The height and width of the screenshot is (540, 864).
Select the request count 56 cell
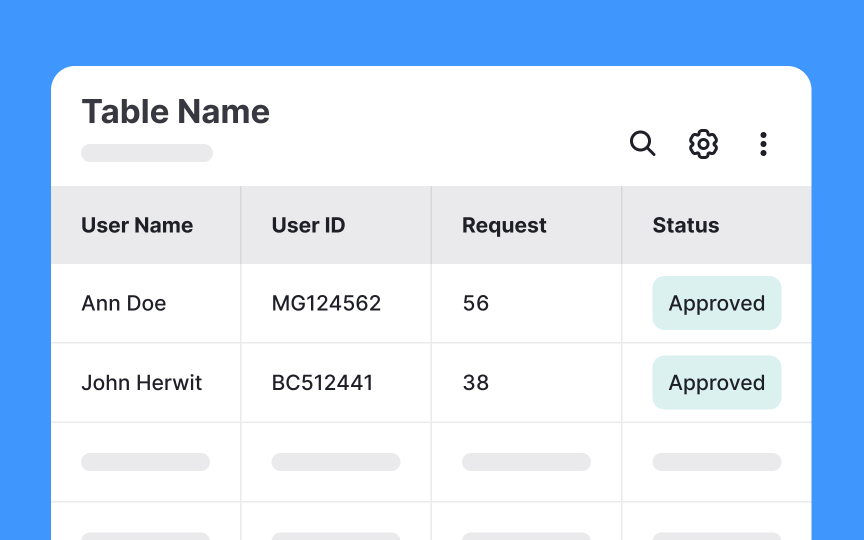tap(476, 303)
